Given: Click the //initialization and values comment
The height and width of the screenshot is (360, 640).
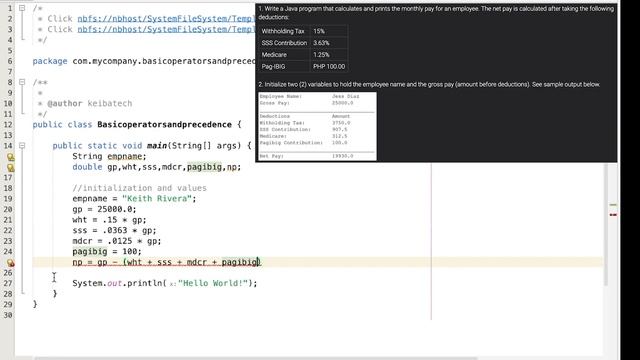Looking at the screenshot, I should coord(140,188).
